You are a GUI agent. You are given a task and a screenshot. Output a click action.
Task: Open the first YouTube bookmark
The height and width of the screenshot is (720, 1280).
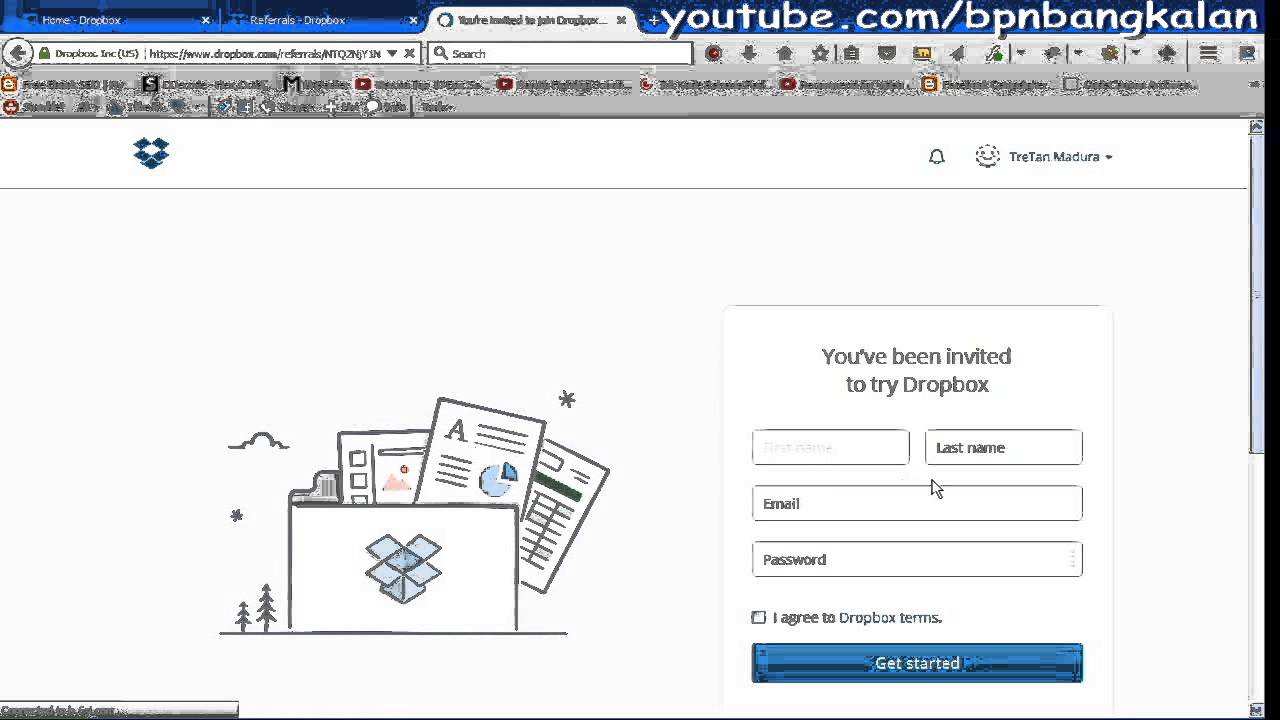[363, 85]
